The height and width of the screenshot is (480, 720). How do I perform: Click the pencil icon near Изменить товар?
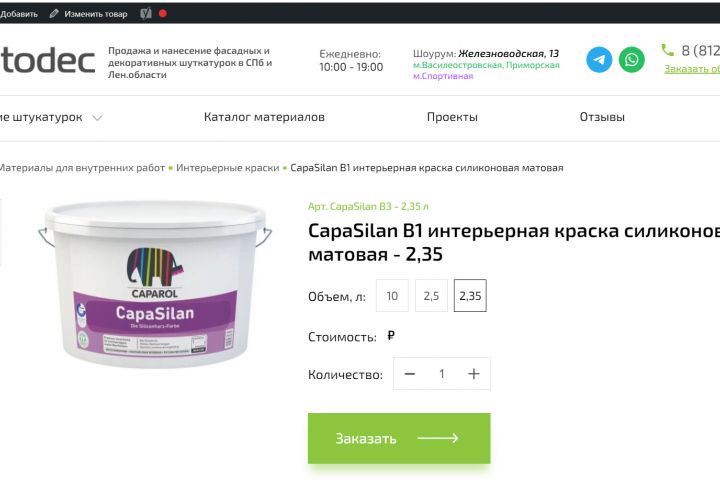(54, 14)
